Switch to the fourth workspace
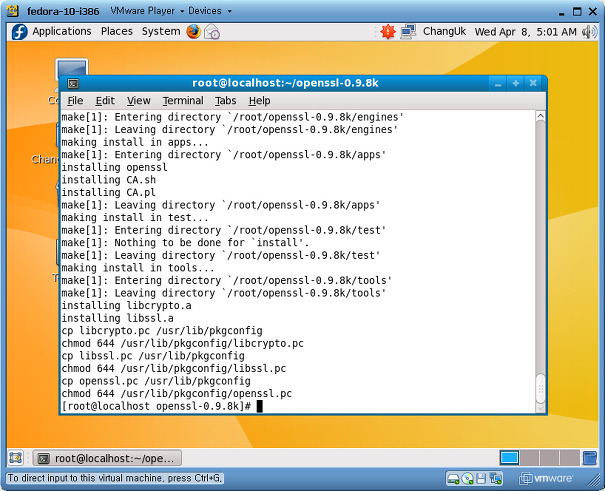 click(570, 458)
